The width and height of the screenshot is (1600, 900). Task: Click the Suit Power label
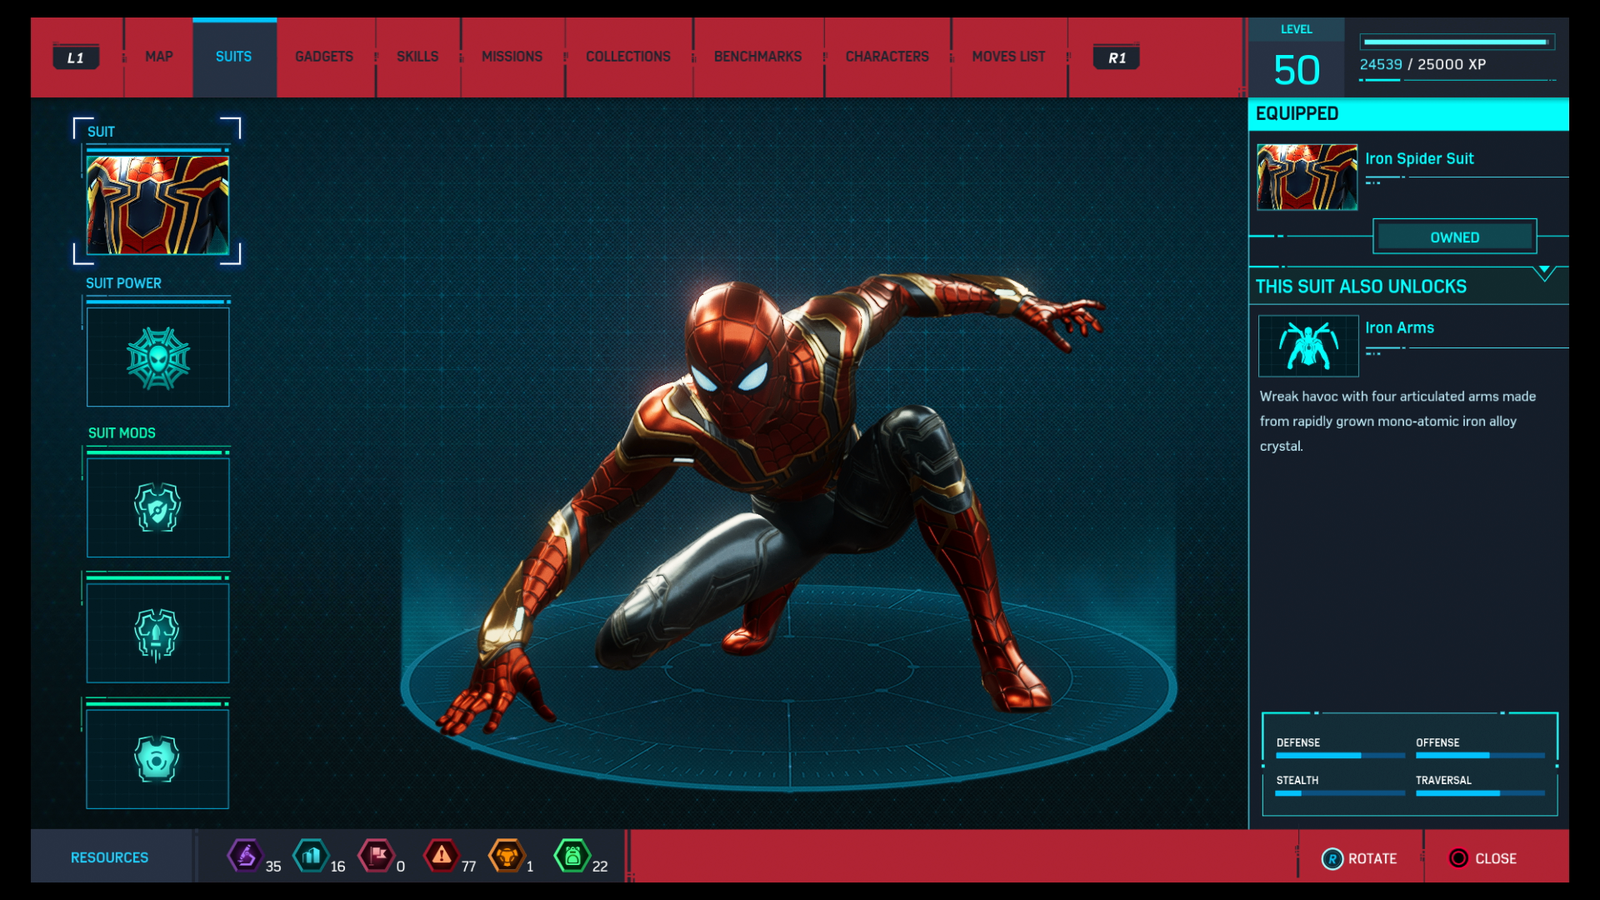[124, 283]
